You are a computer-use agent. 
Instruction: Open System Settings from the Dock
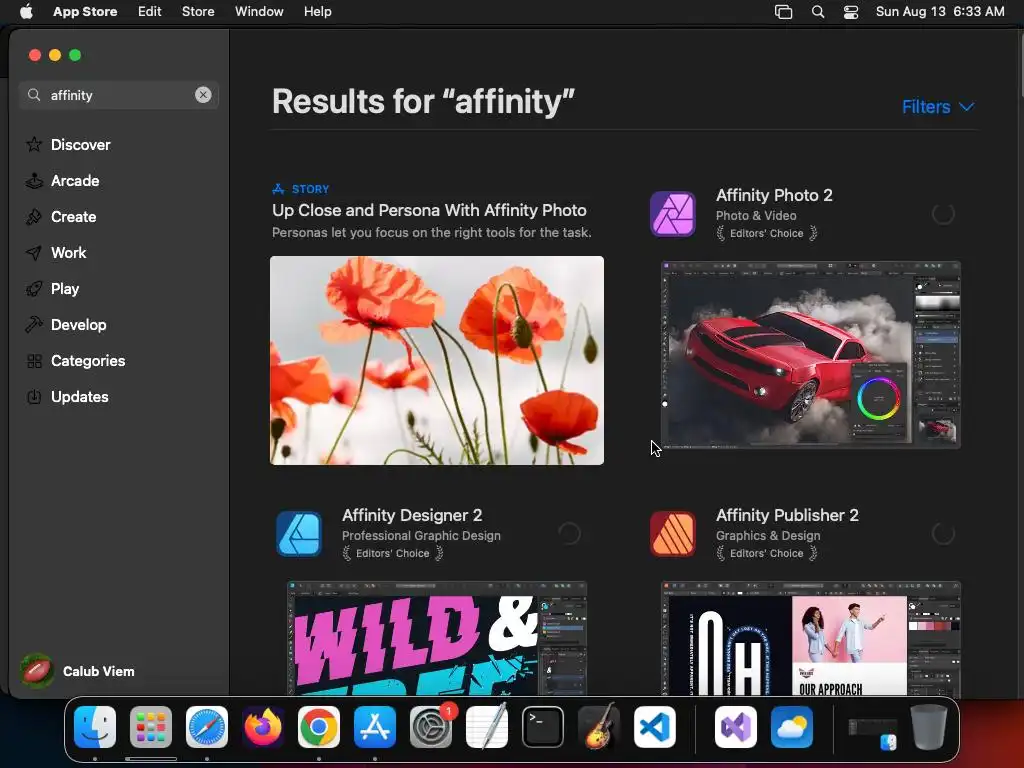point(431,727)
